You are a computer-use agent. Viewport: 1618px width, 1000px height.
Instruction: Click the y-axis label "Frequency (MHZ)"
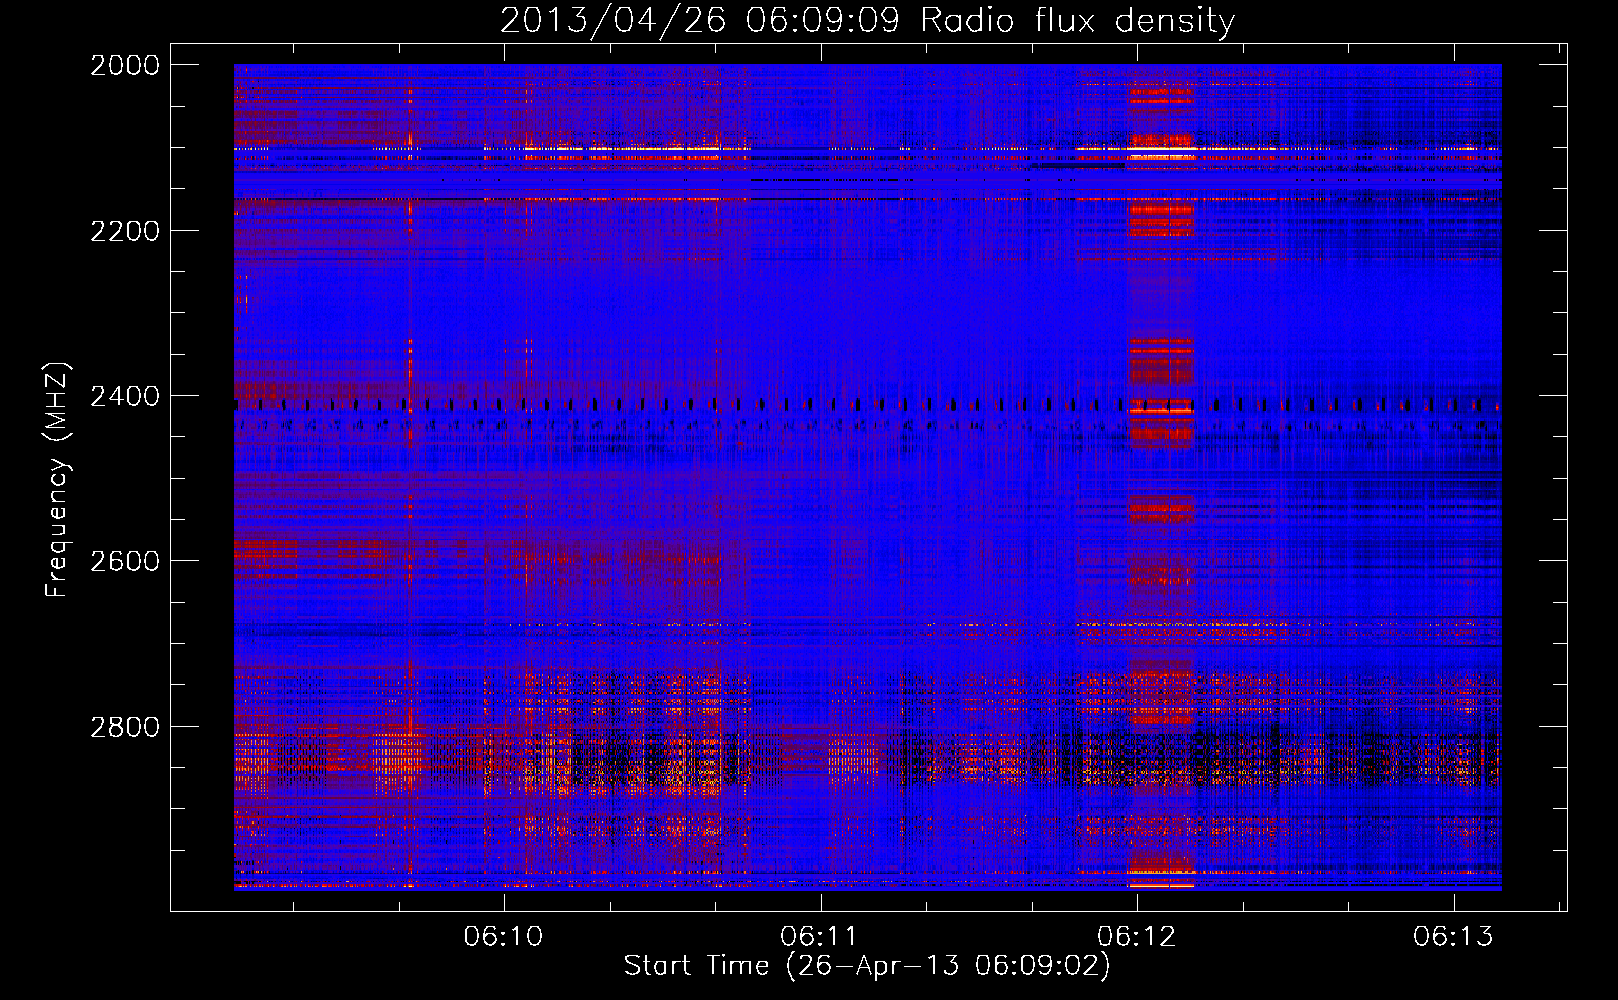[x=57, y=480]
